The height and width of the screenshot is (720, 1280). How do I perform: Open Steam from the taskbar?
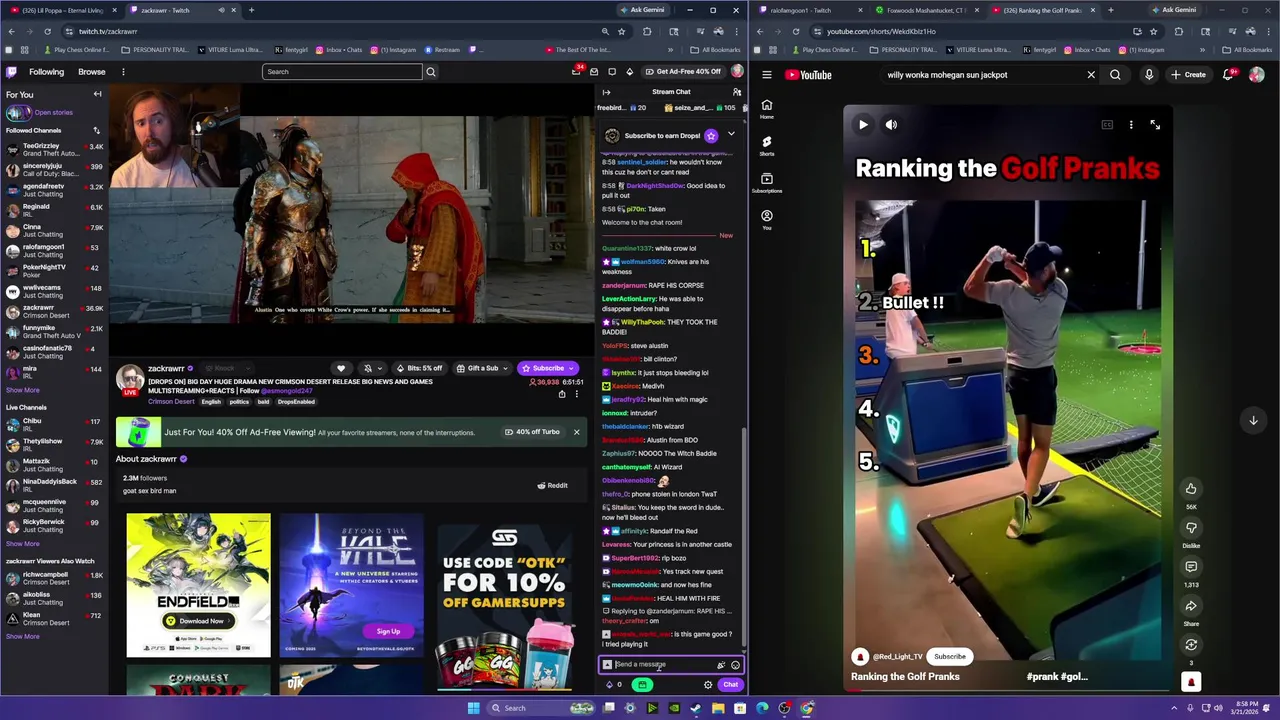tap(696, 708)
